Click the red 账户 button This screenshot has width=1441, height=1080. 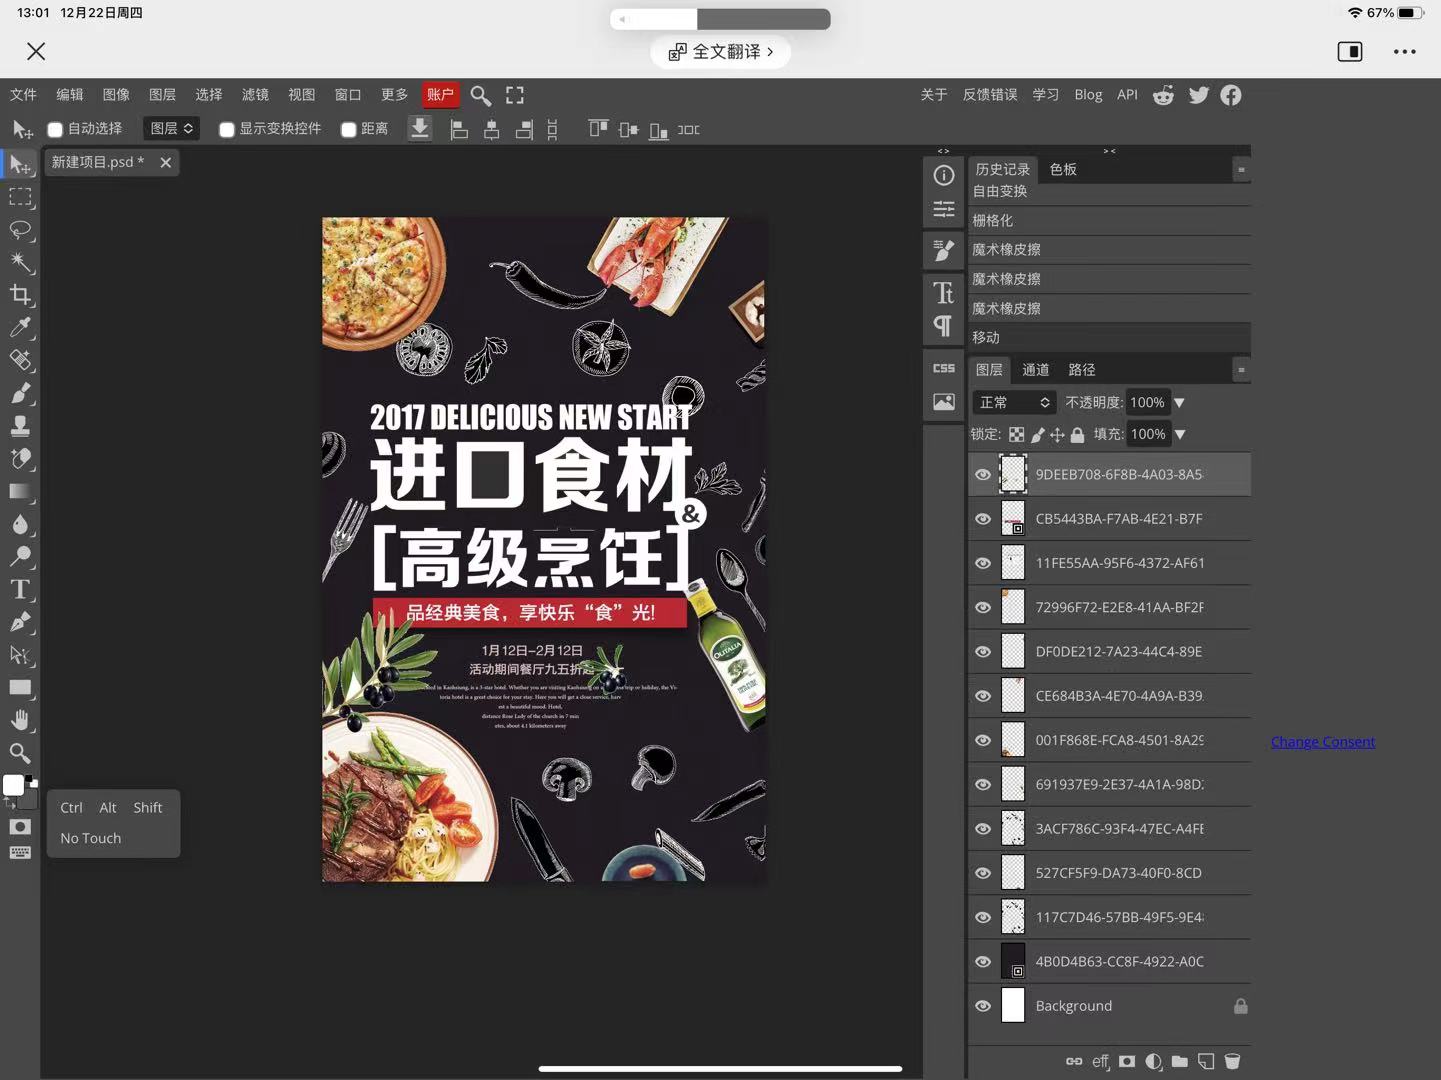coord(440,95)
